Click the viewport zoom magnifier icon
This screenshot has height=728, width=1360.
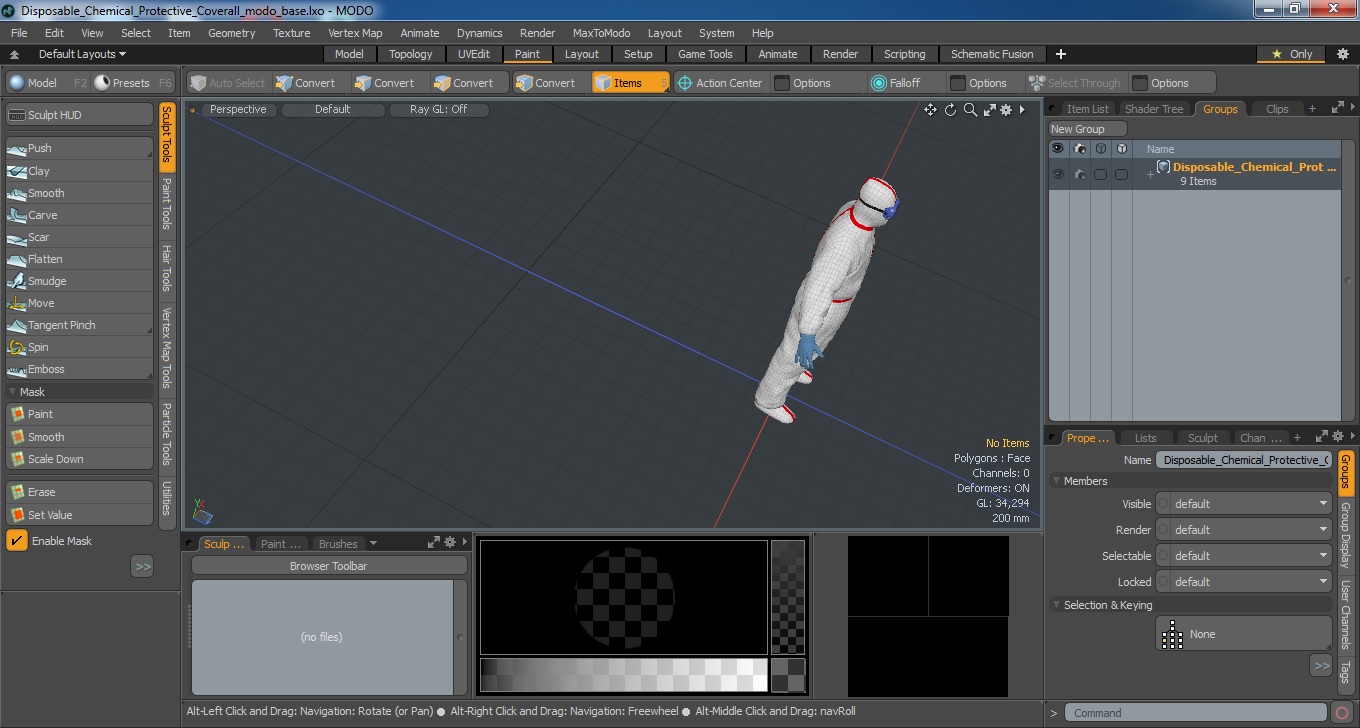tap(970, 110)
